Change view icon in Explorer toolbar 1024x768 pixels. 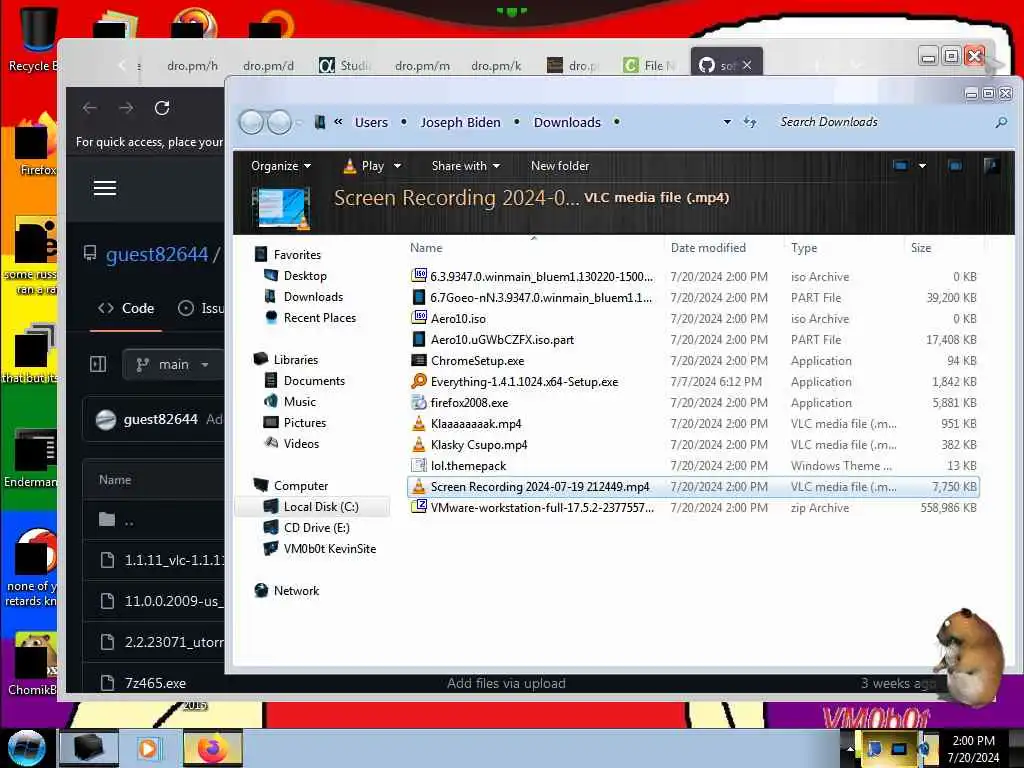(x=900, y=166)
